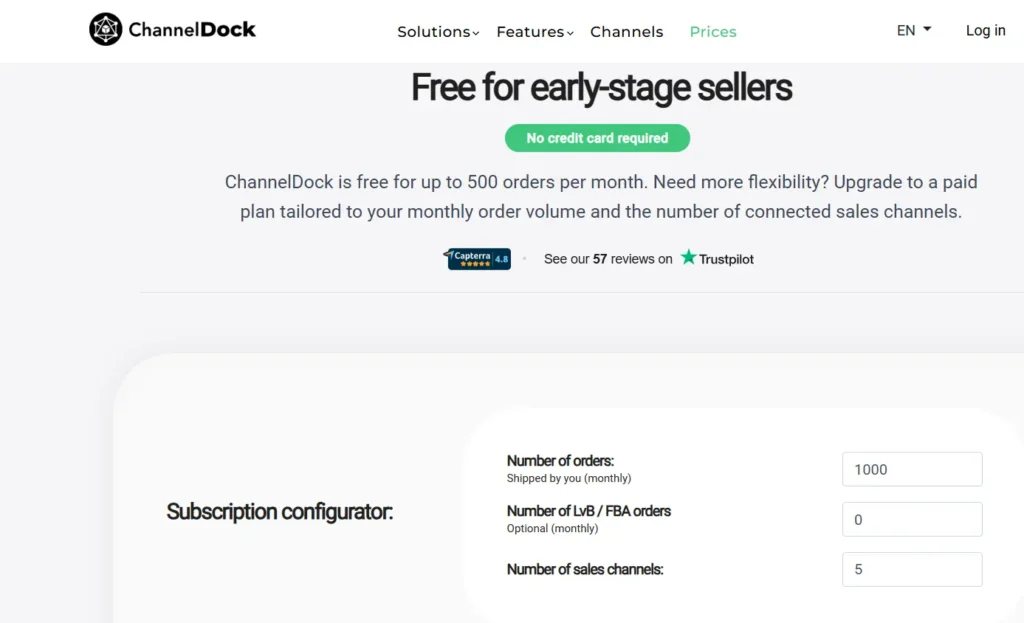Click the Log in link
The height and width of the screenshot is (623, 1024).
(x=985, y=30)
